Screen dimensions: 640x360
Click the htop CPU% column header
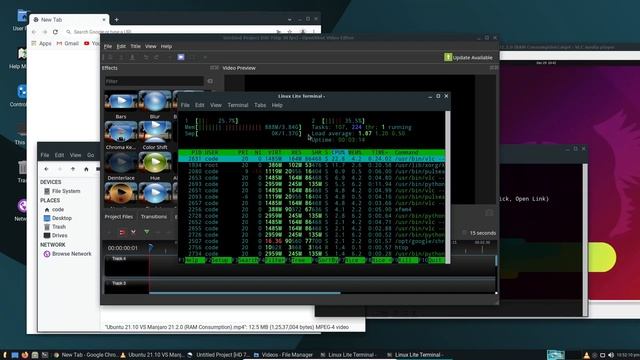tap(338, 152)
